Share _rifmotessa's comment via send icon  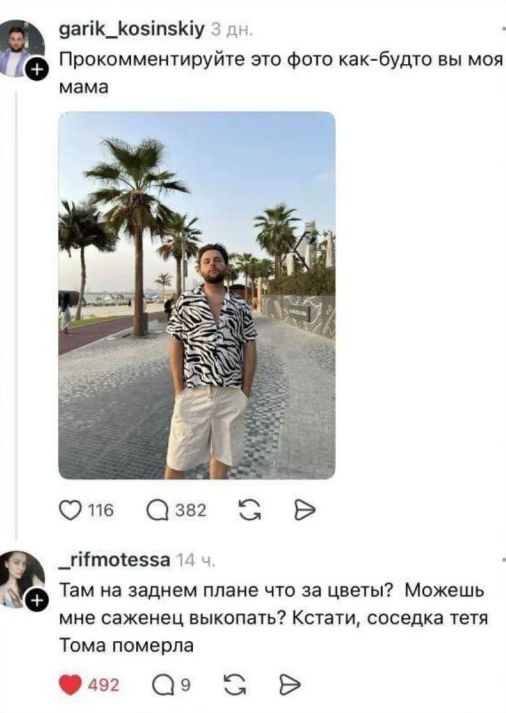(290, 685)
